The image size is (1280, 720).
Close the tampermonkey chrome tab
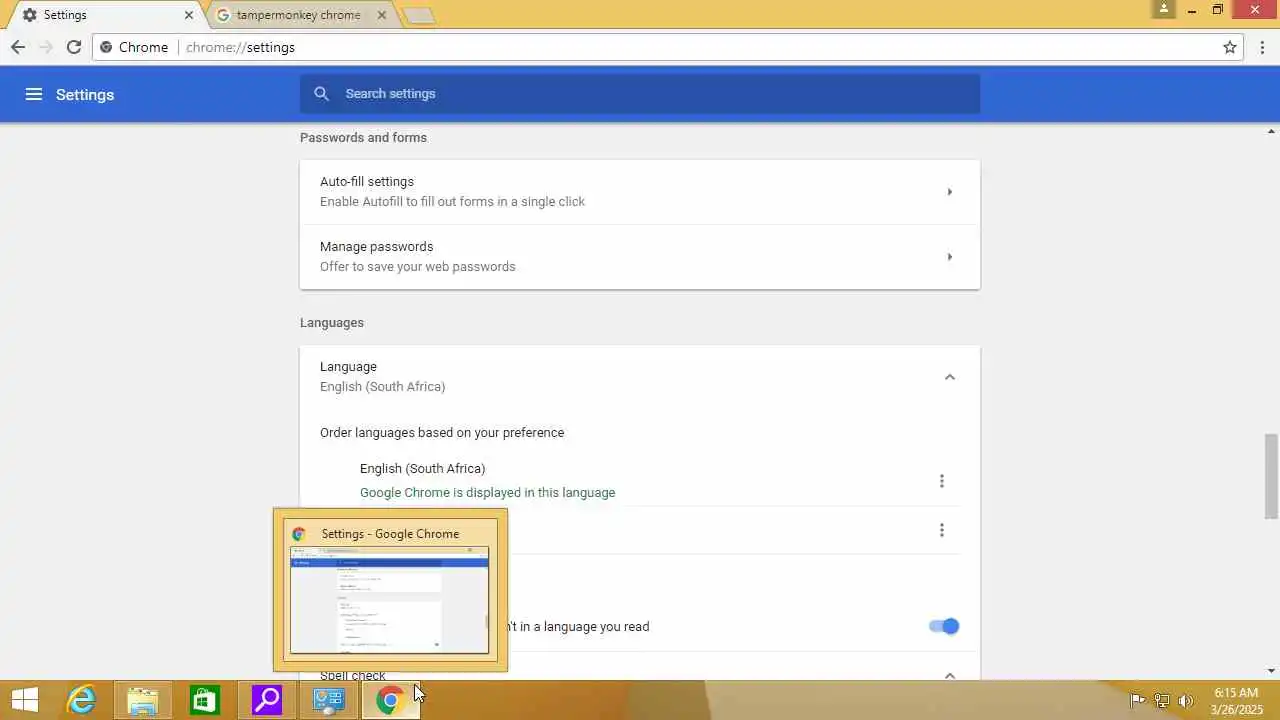(382, 15)
